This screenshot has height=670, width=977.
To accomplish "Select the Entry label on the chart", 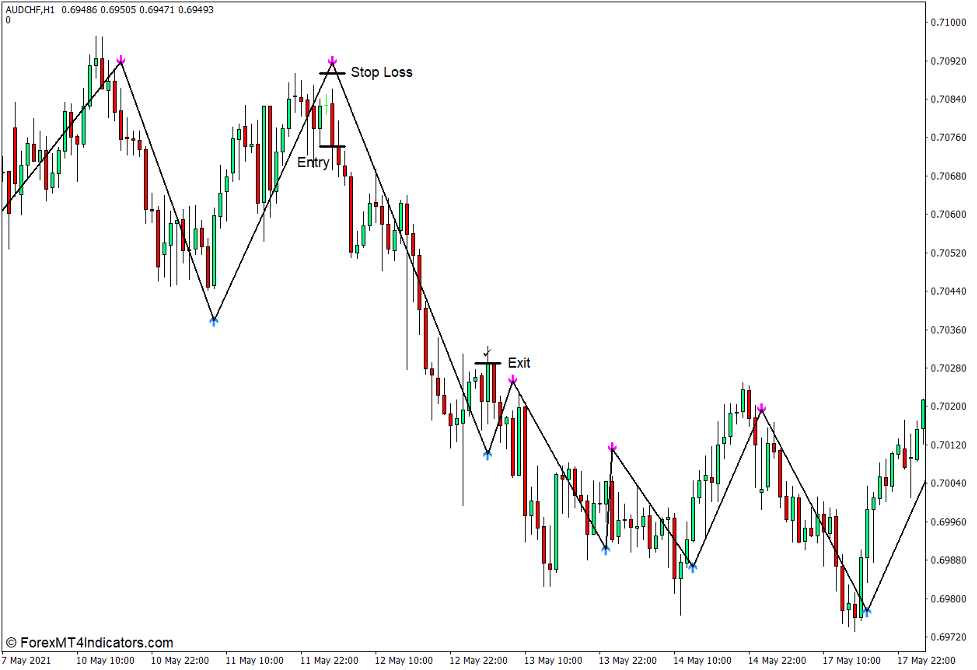I will tap(315, 162).
